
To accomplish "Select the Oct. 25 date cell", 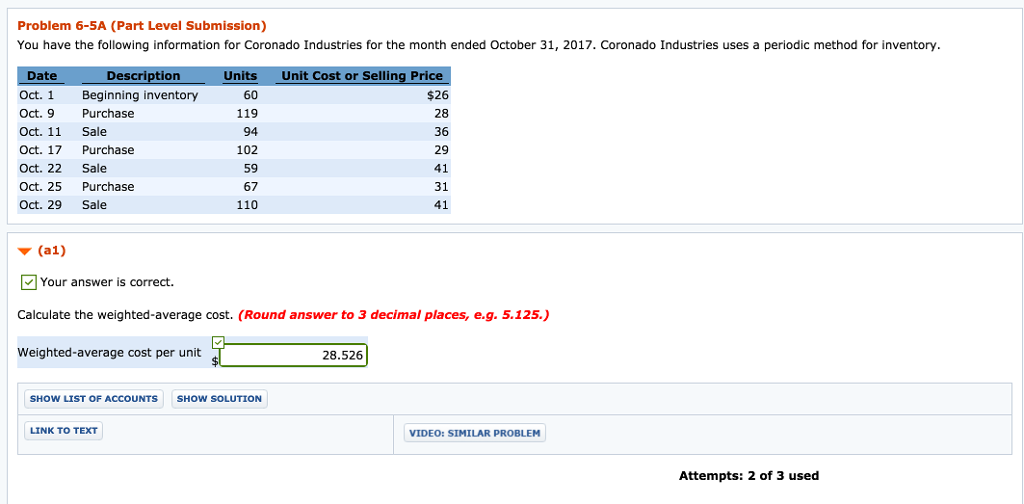I will click(x=41, y=186).
